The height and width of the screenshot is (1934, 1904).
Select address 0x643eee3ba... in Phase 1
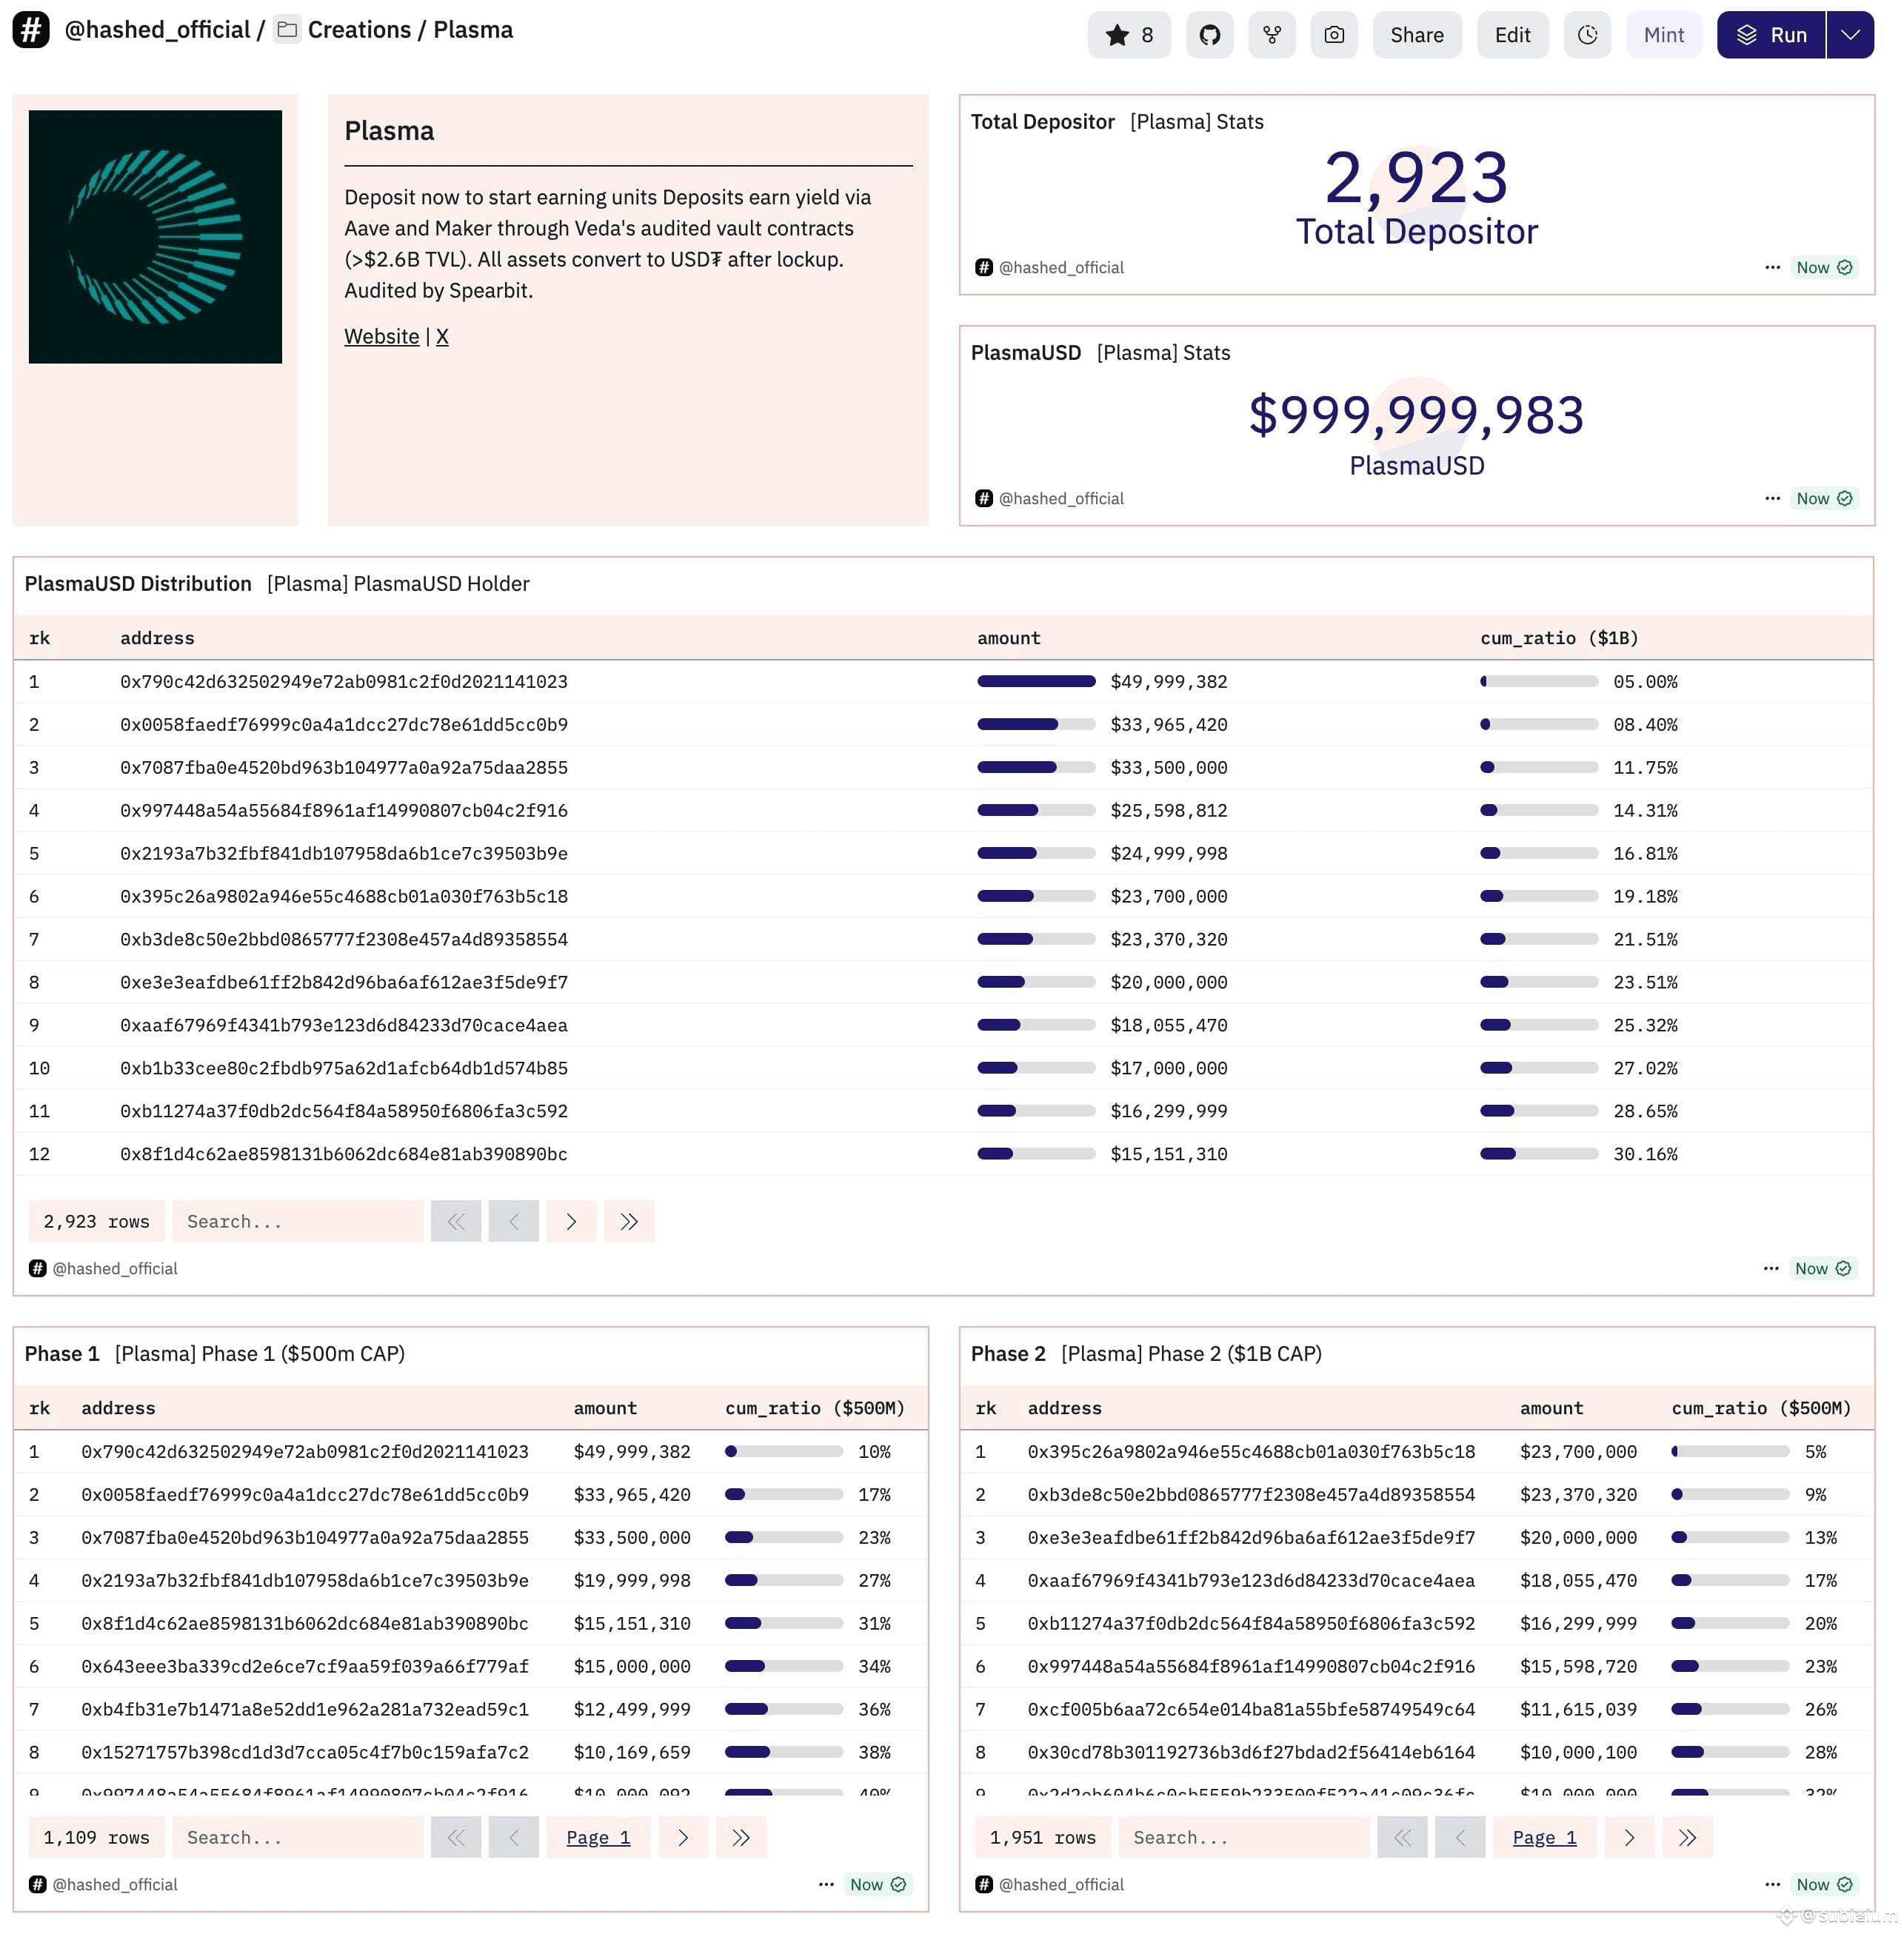point(305,1666)
